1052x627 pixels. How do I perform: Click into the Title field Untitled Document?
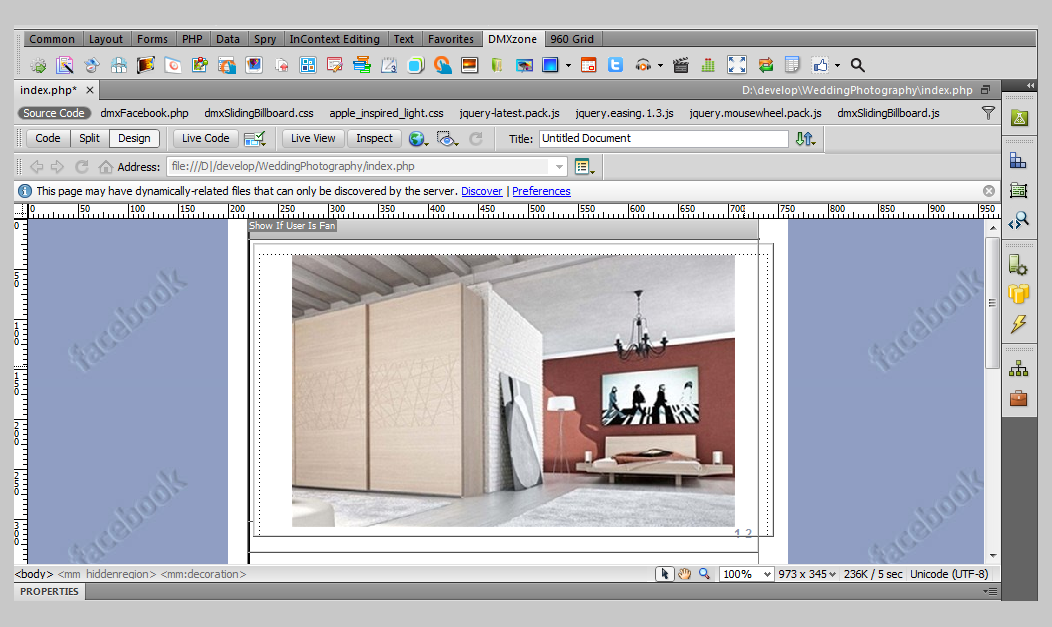click(664, 138)
